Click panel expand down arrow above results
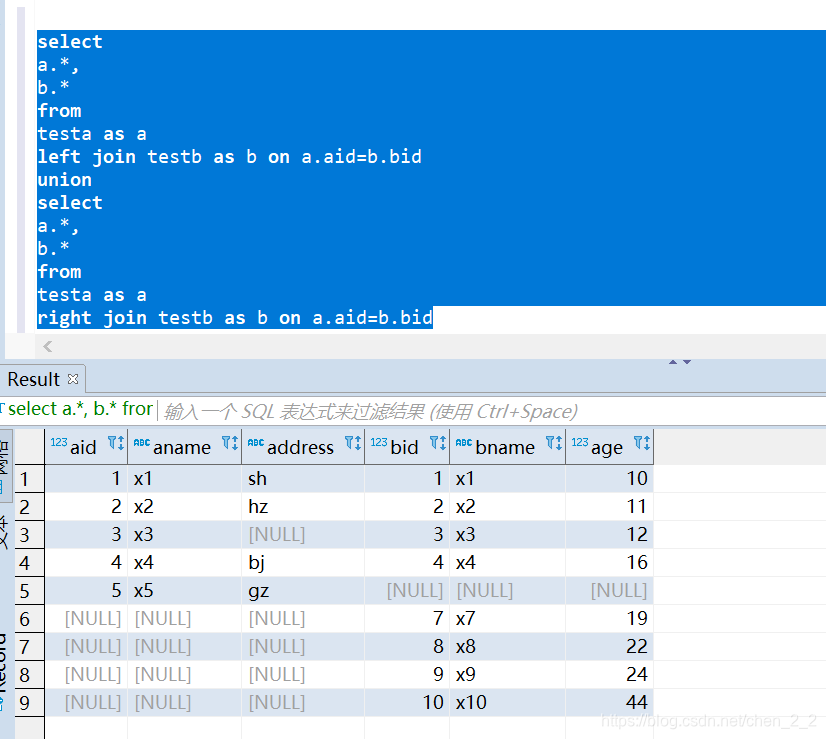Viewport: 826px width, 739px height. click(x=687, y=362)
